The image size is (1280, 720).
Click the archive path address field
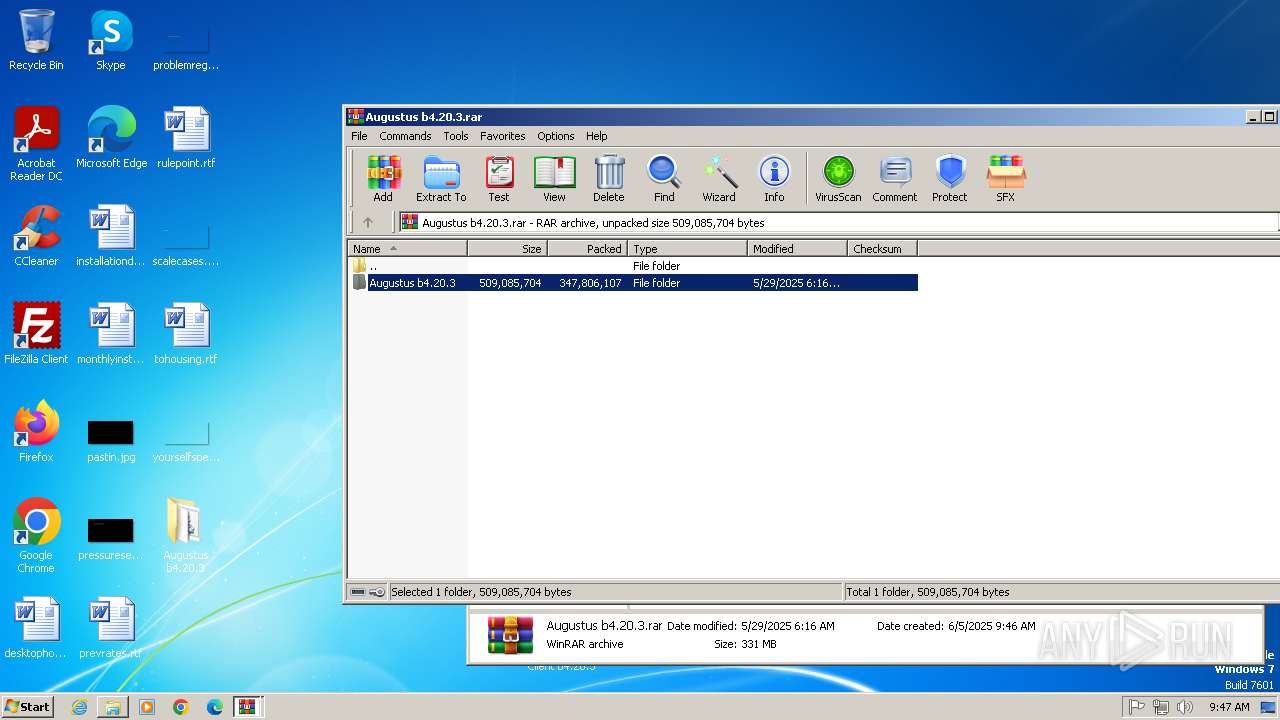coord(838,222)
